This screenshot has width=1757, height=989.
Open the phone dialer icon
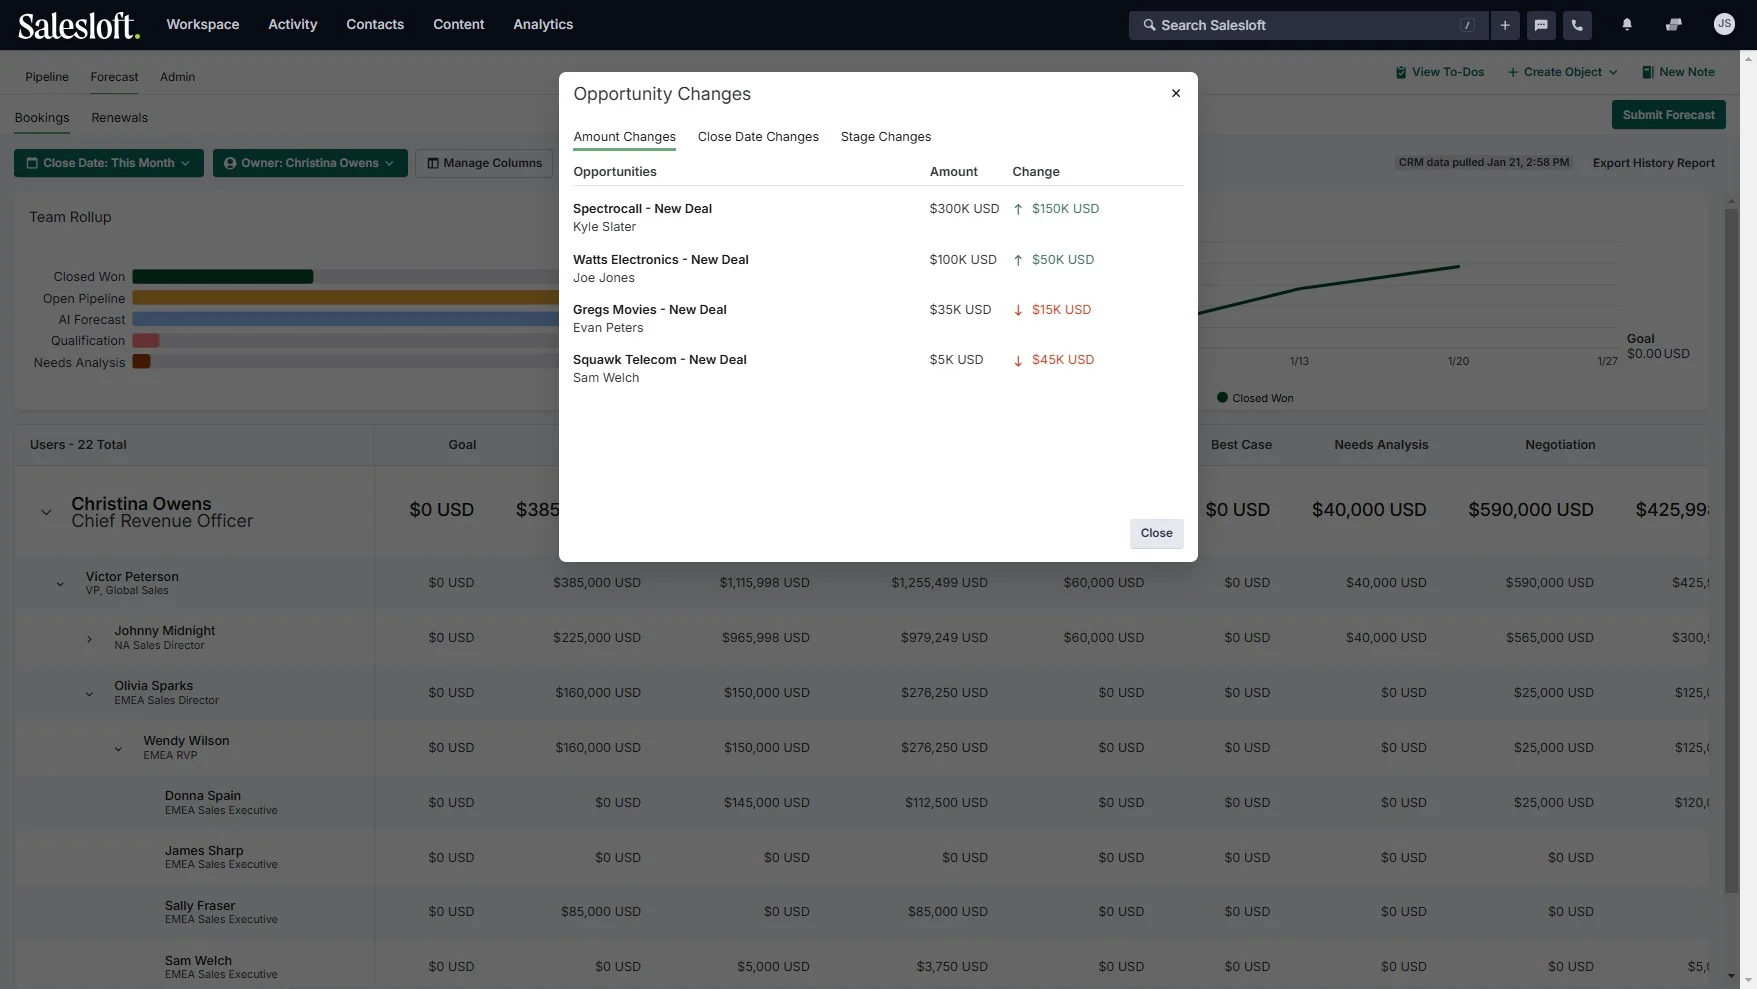click(1577, 25)
